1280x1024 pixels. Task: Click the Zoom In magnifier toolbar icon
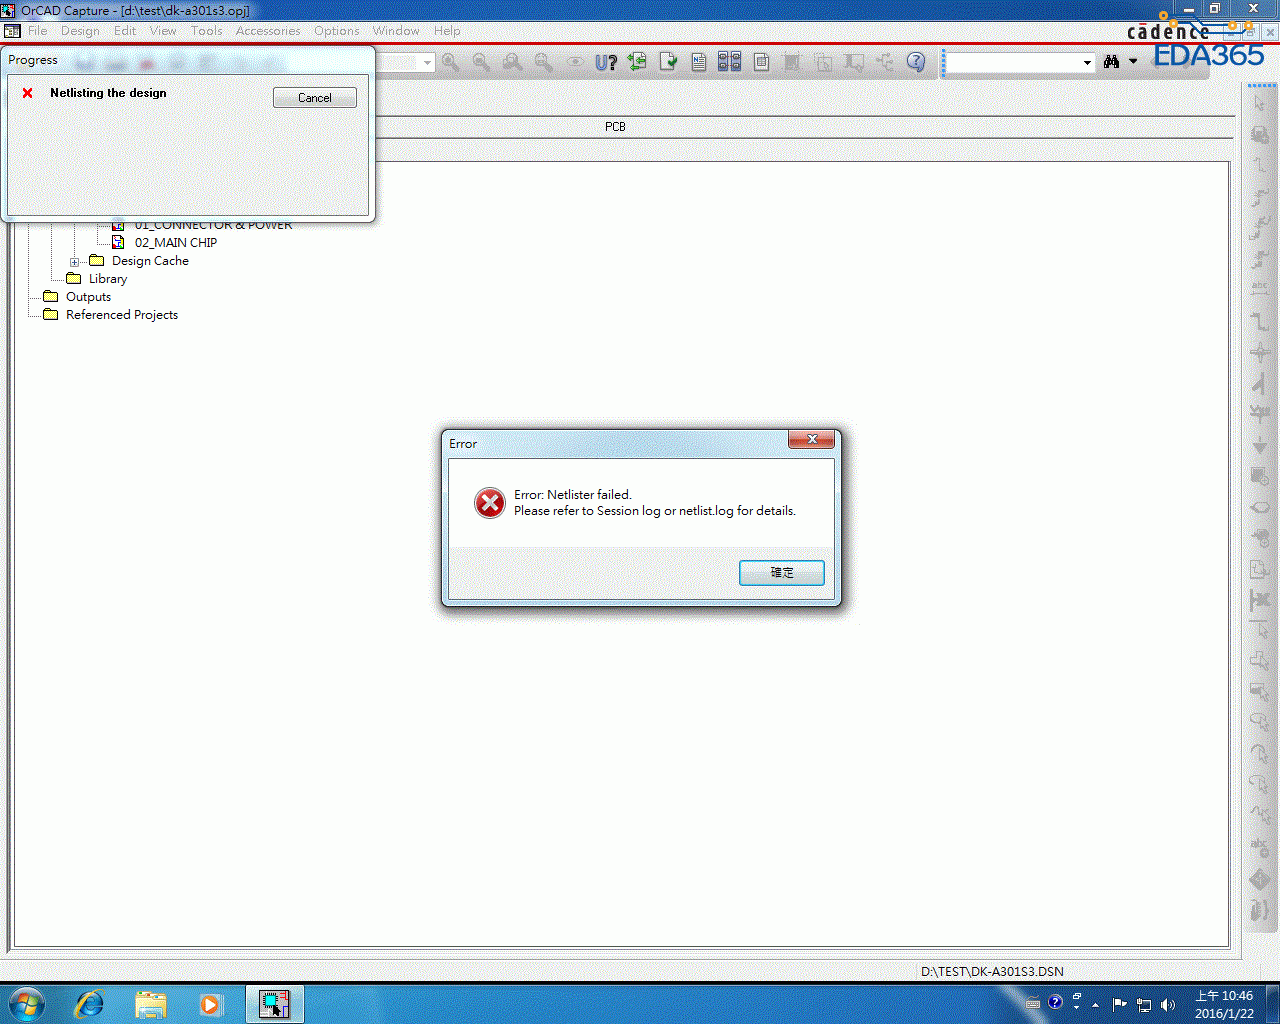451,62
